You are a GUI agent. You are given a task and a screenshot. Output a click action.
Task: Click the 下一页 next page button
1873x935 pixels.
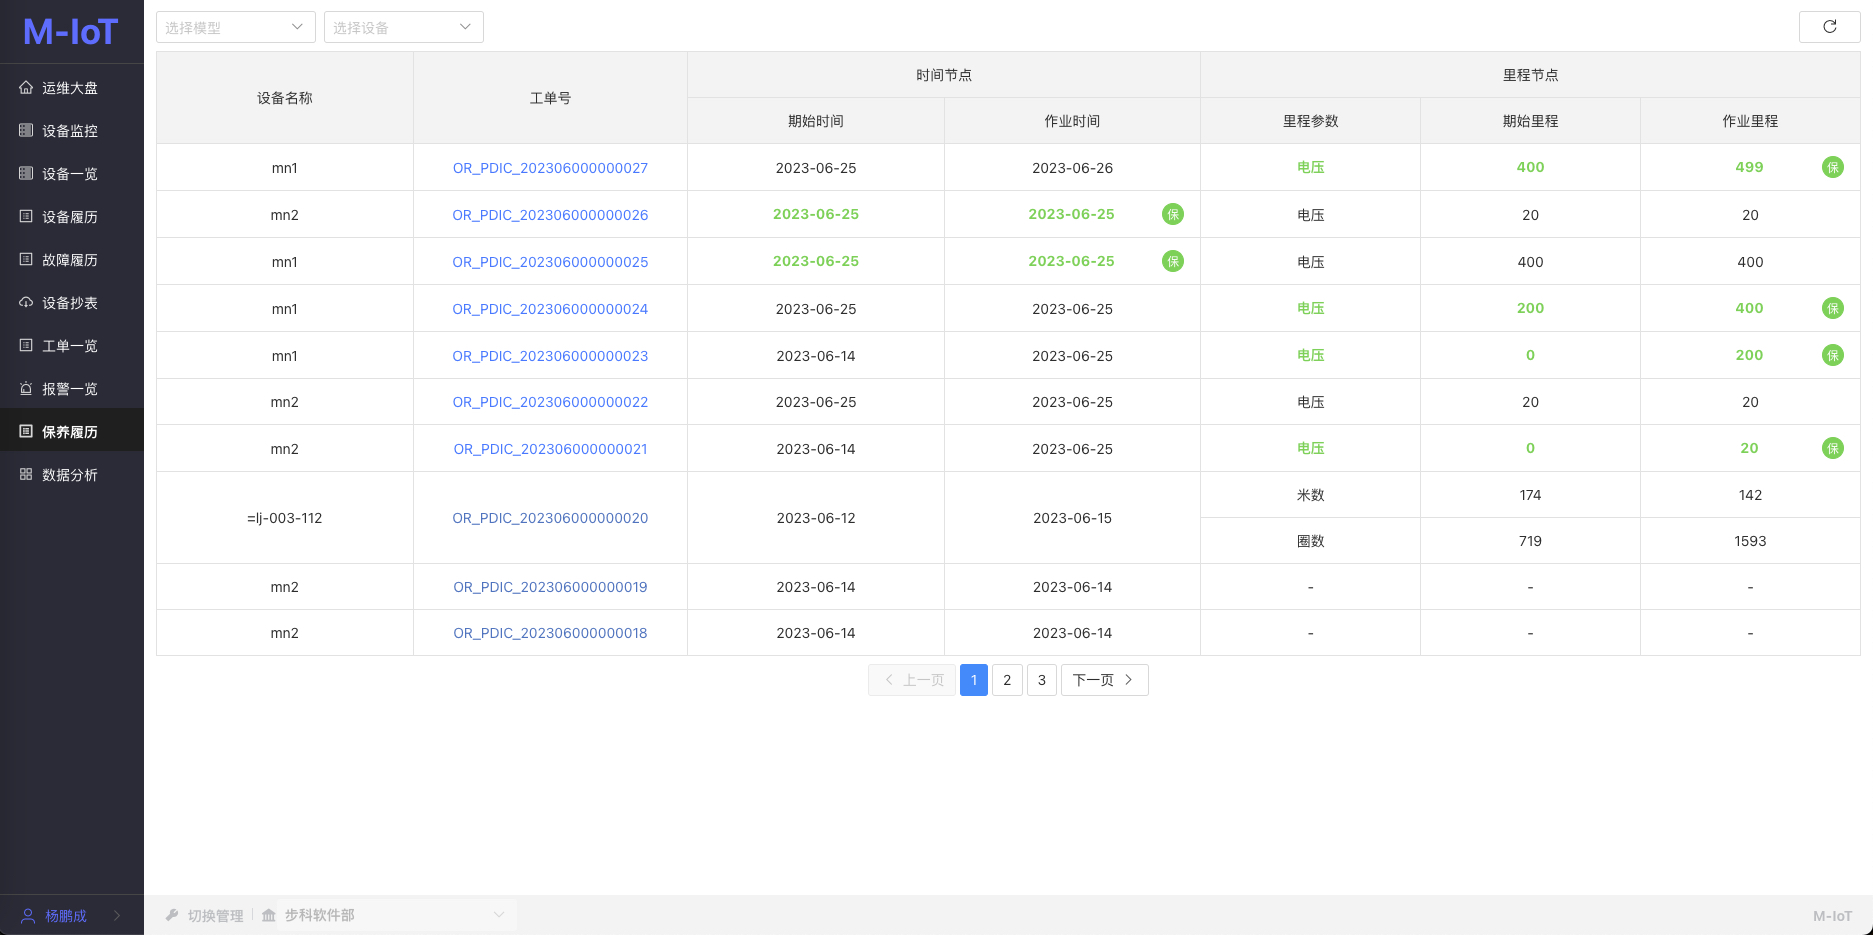1104,680
